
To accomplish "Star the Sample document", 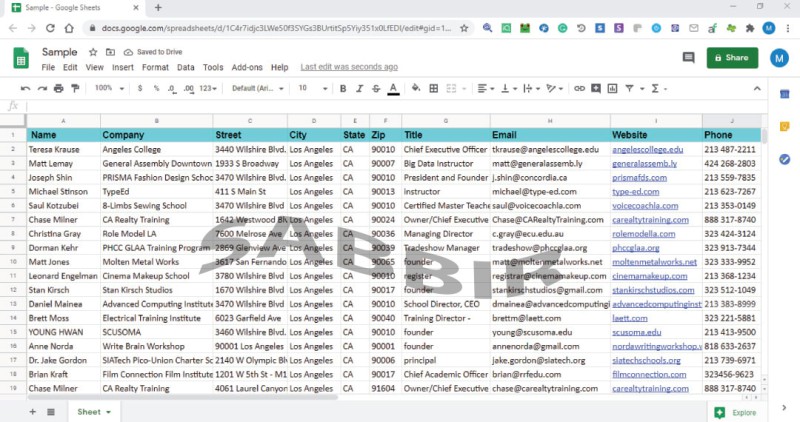I will 93,52.
